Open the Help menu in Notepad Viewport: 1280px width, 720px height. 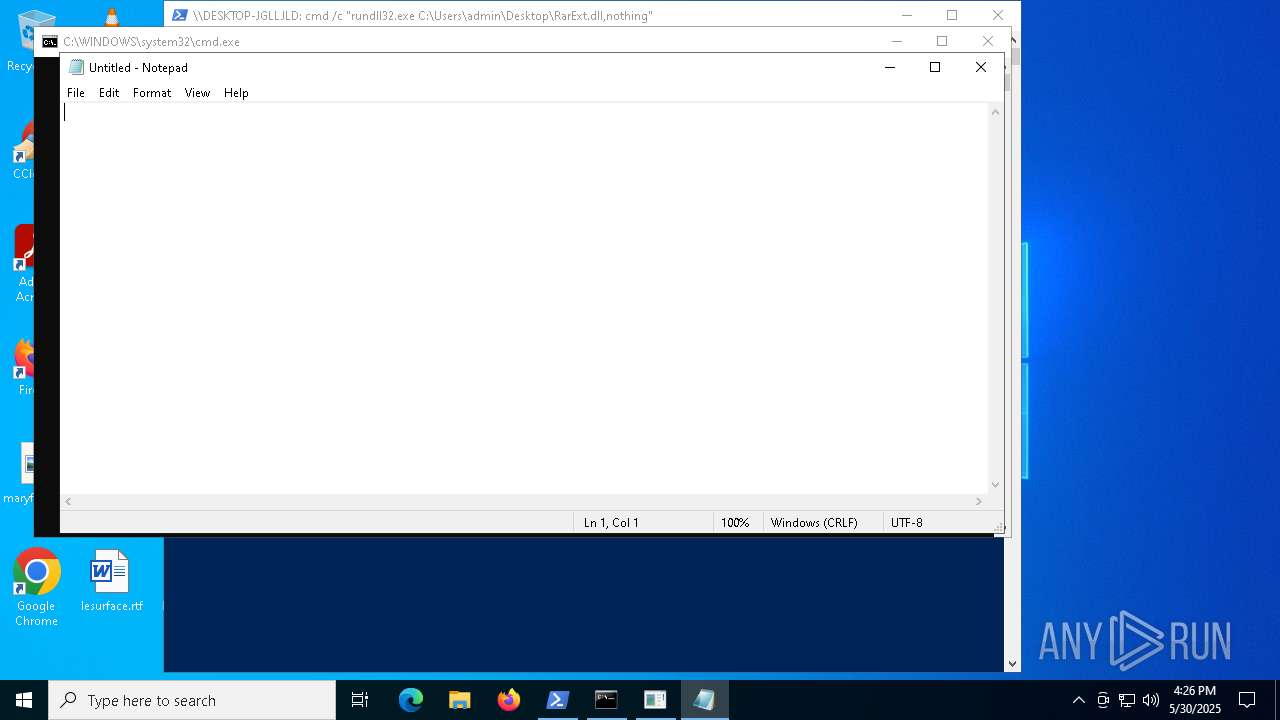[x=236, y=93]
